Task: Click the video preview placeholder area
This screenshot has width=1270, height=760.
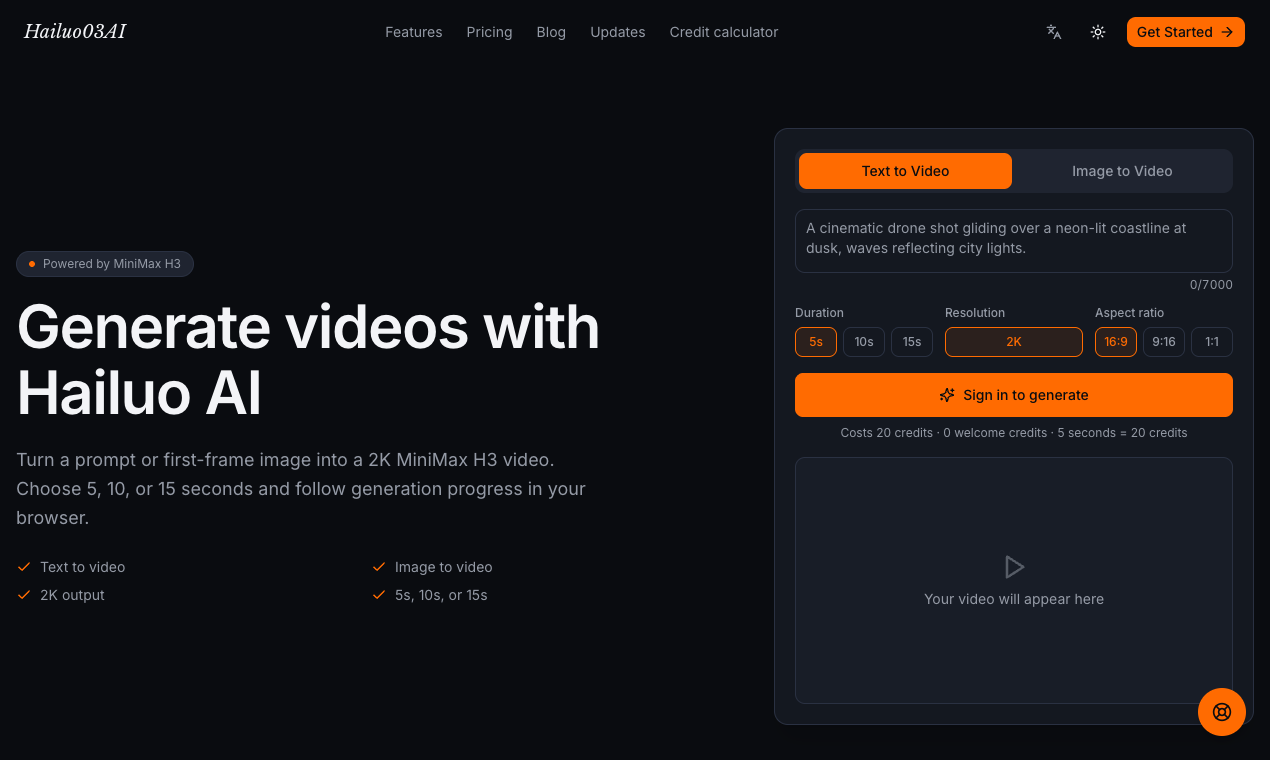Action: click(x=1014, y=581)
